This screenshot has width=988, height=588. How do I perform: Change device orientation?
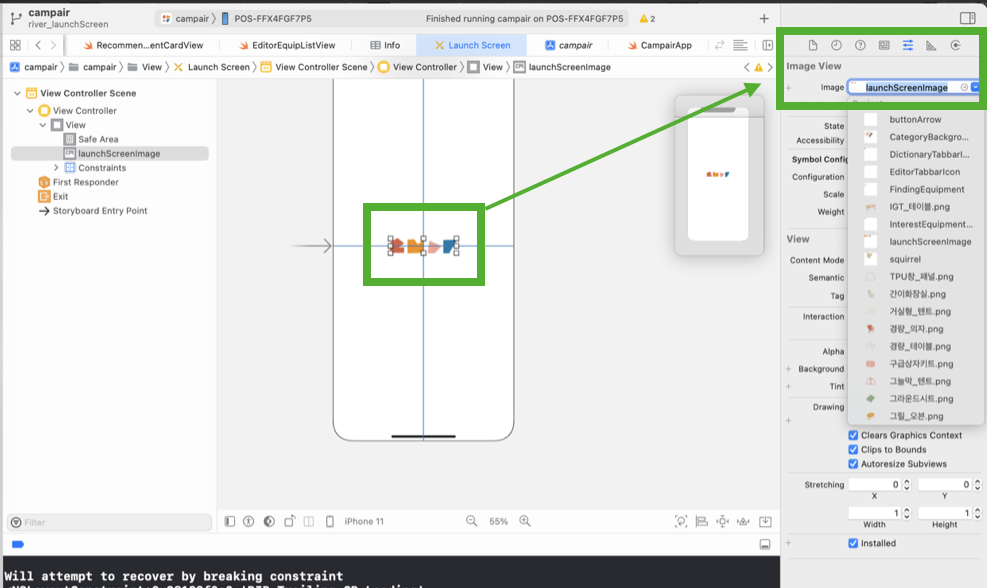(289, 521)
